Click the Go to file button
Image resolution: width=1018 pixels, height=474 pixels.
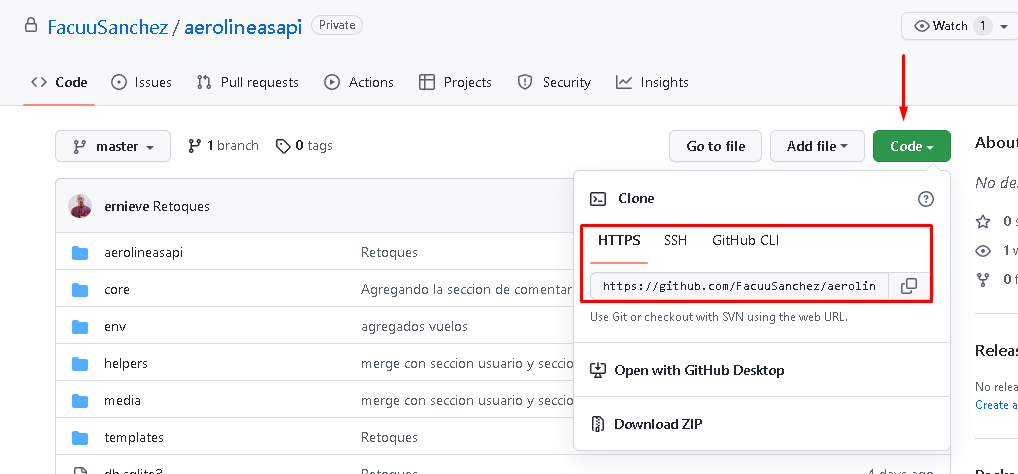[715, 146]
